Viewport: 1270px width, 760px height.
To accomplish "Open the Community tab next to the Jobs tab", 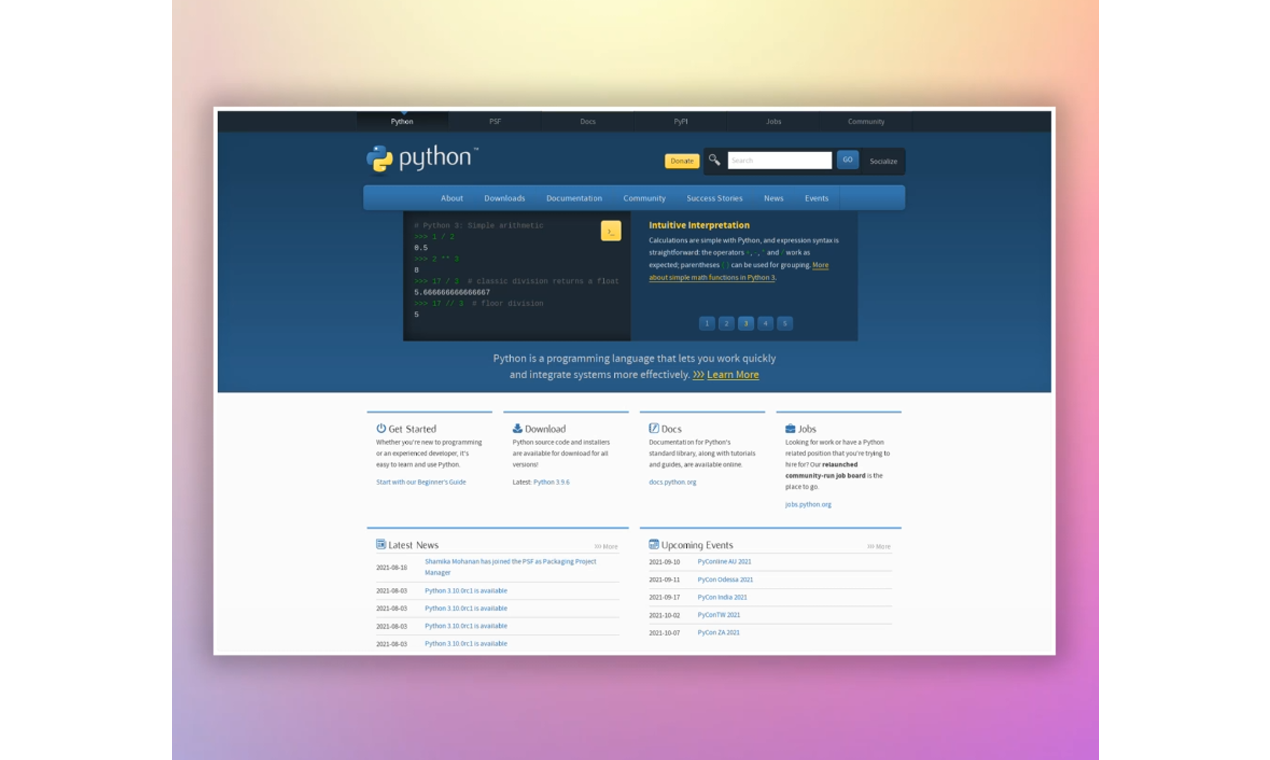I will pos(866,121).
